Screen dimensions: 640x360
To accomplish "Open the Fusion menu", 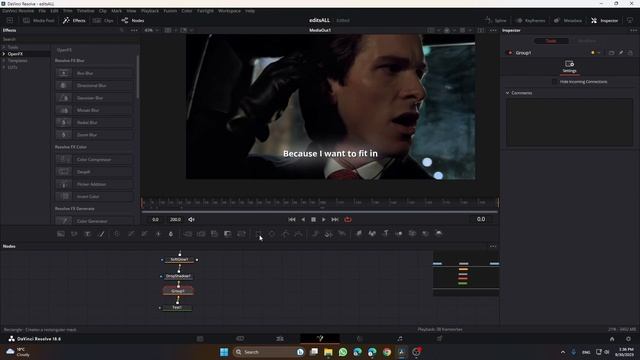I will pyautogui.click(x=170, y=11).
